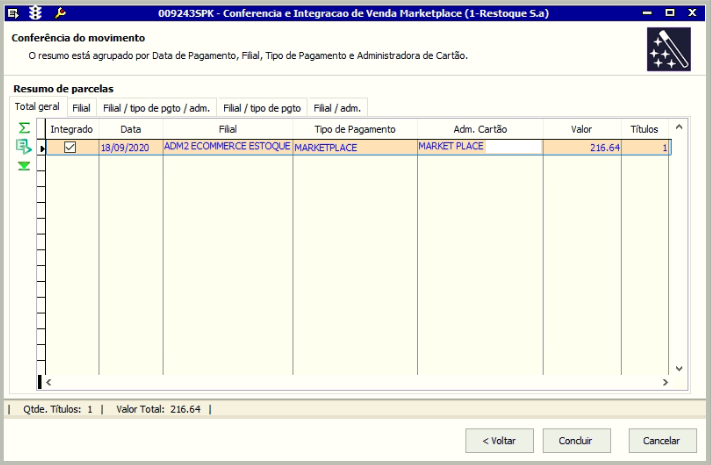Click the traffic light icon in title bar
The width and height of the screenshot is (711, 465).
35,13
